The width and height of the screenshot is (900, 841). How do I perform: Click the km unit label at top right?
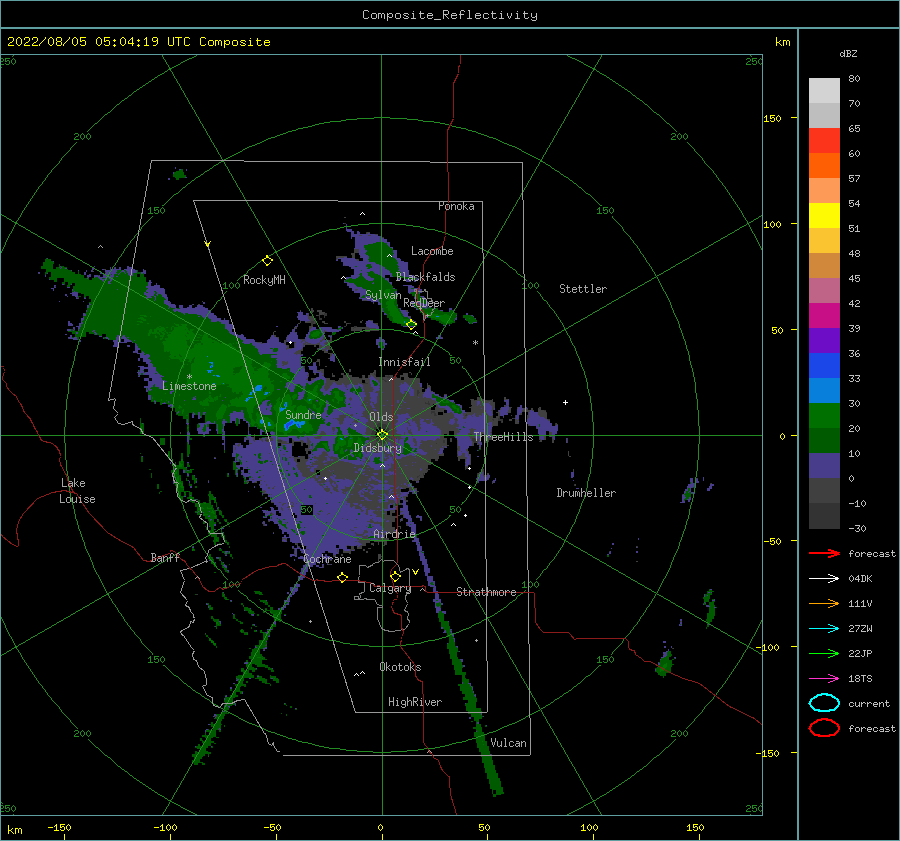pos(782,42)
